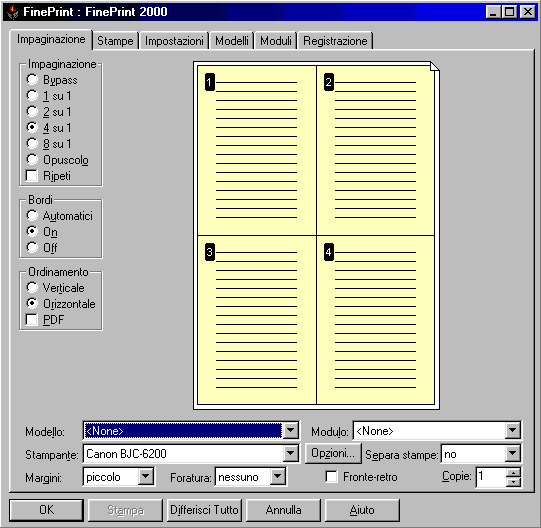Click page 2 in the preview

[375, 150]
